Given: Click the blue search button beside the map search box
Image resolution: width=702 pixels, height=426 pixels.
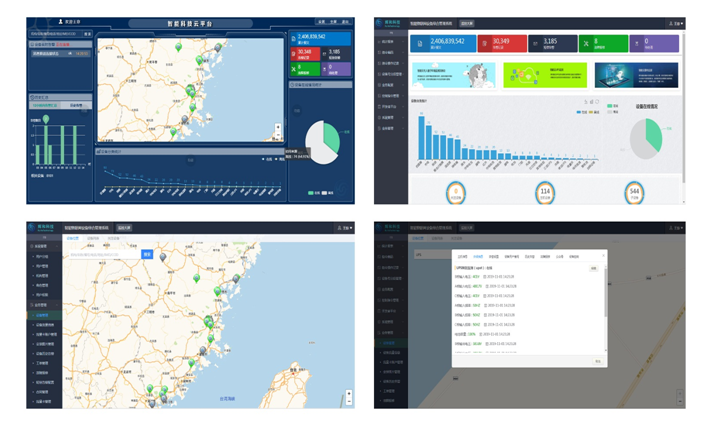Looking at the screenshot, I should click(x=147, y=254).
